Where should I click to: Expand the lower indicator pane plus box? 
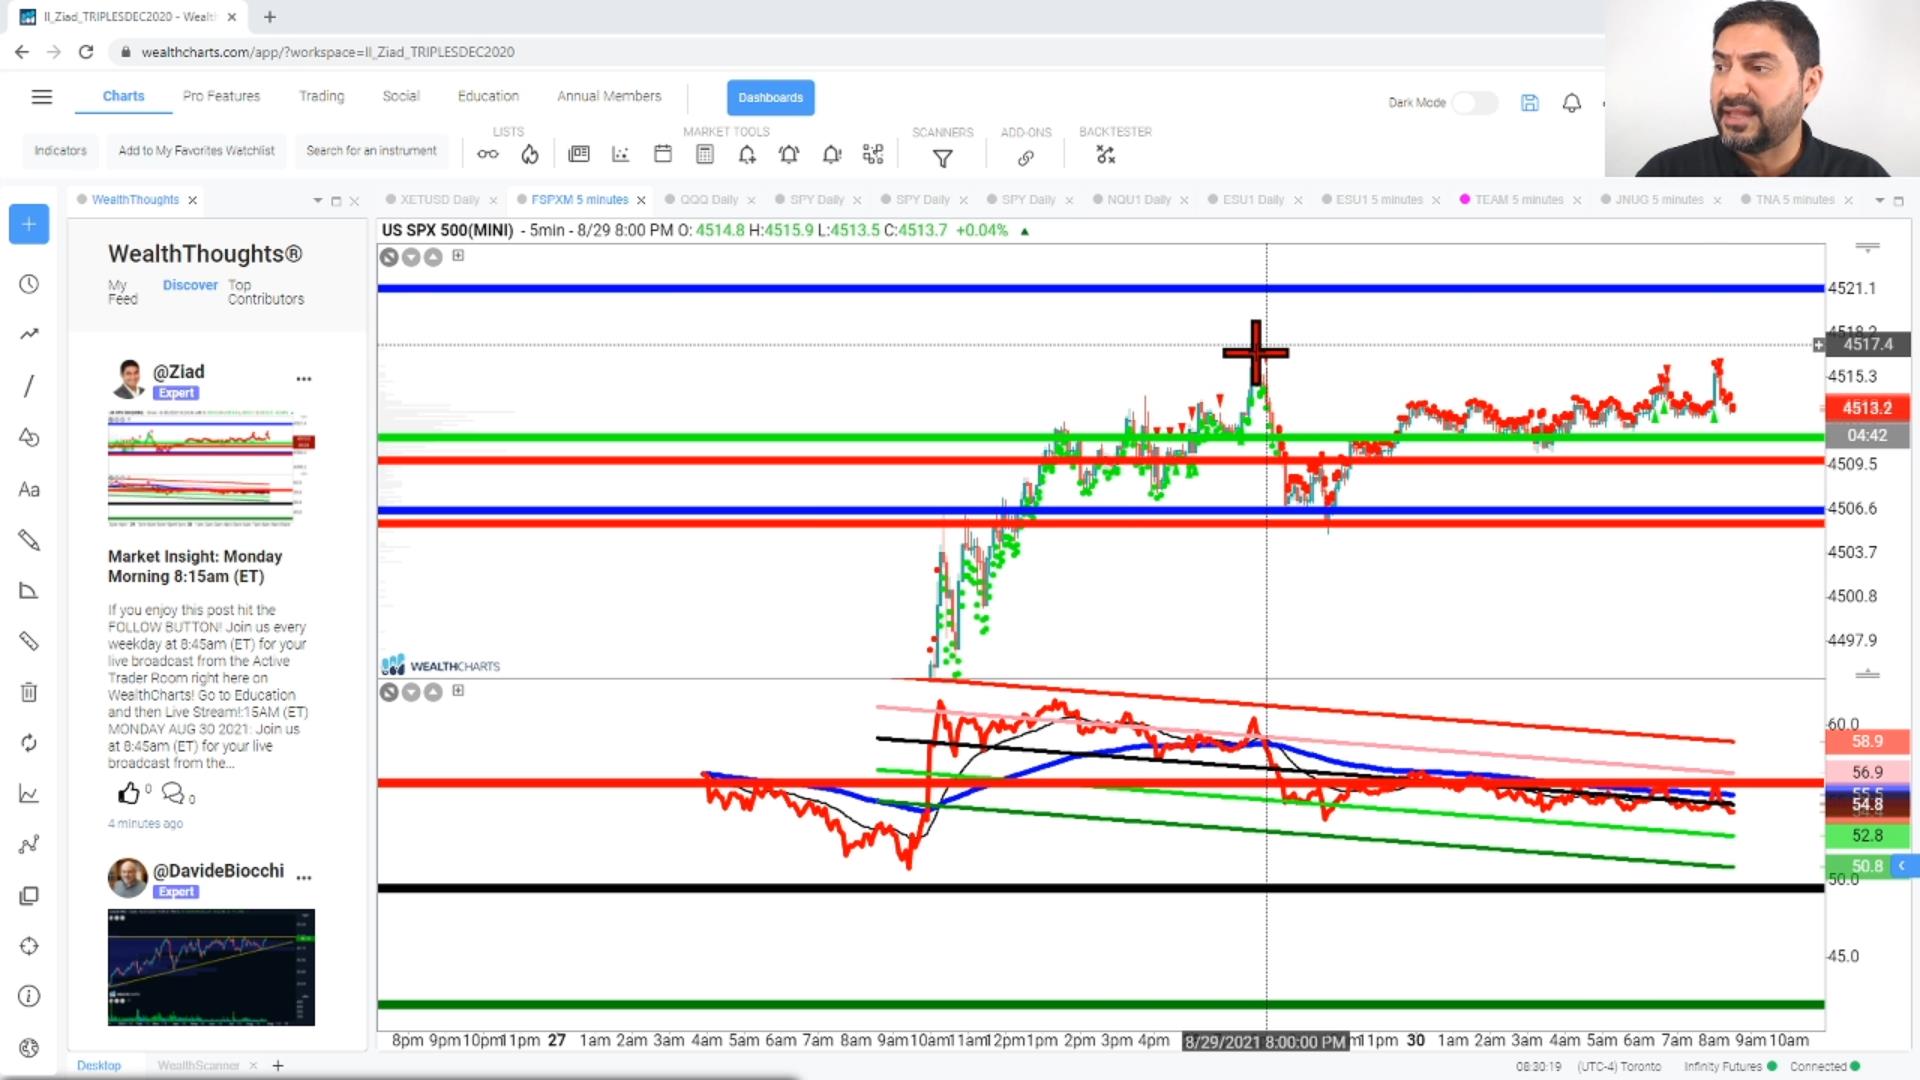pyautogui.click(x=458, y=691)
